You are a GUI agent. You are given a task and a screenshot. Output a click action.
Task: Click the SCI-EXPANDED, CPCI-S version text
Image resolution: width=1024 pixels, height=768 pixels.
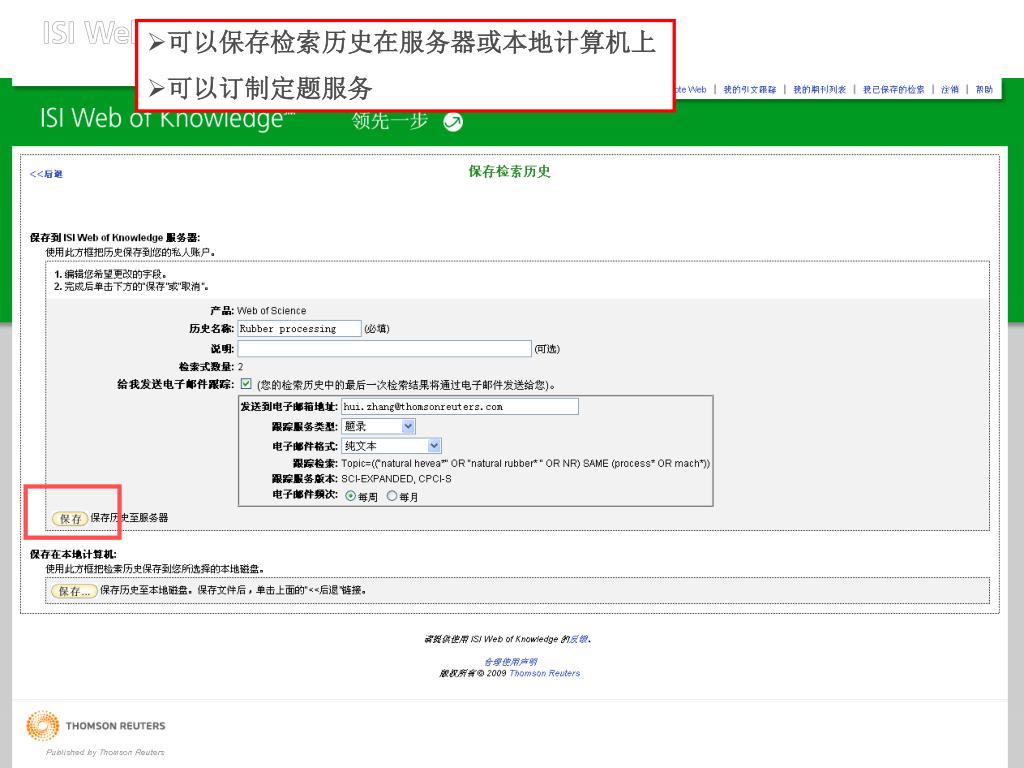coord(396,479)
